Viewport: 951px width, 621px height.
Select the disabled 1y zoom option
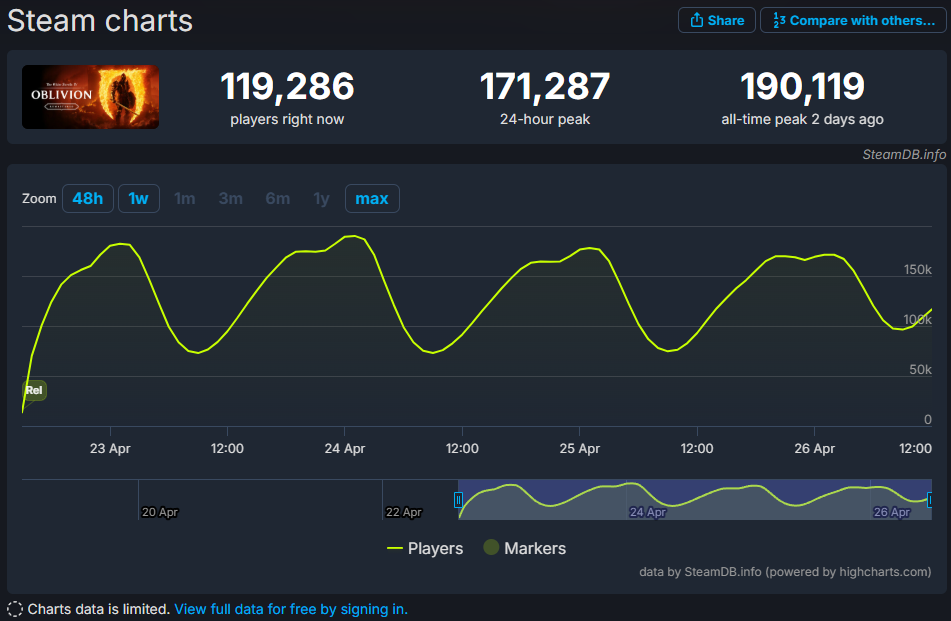click(x=321, y=198)
